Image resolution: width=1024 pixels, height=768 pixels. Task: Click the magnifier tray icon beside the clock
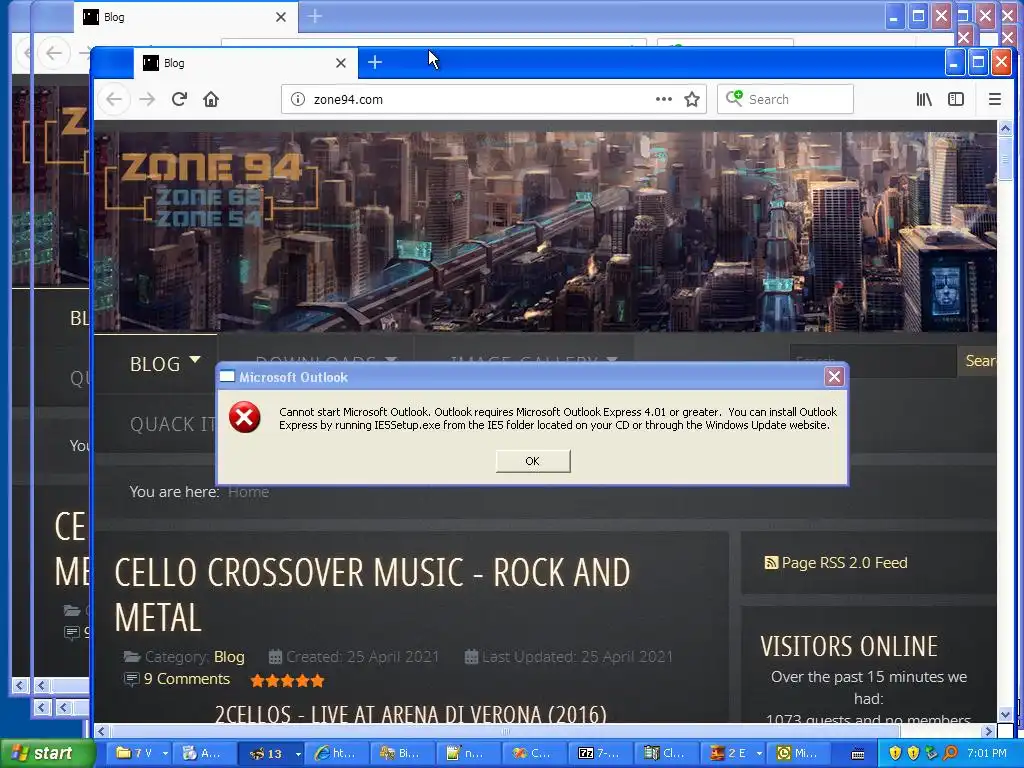click(950, 753)
